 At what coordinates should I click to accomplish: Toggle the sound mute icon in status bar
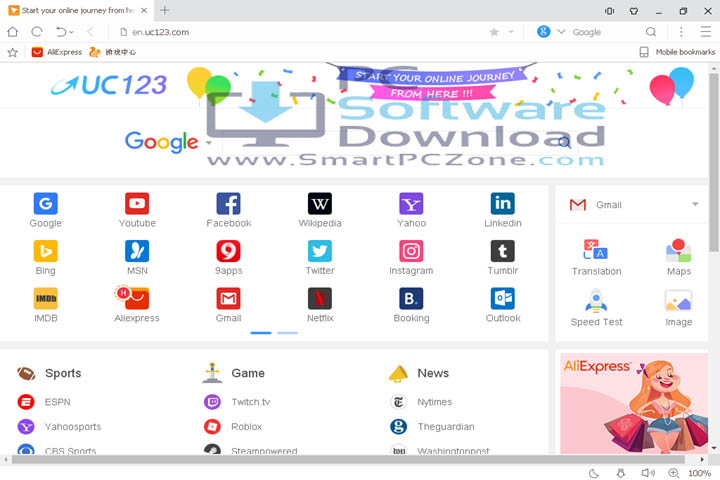648,473
